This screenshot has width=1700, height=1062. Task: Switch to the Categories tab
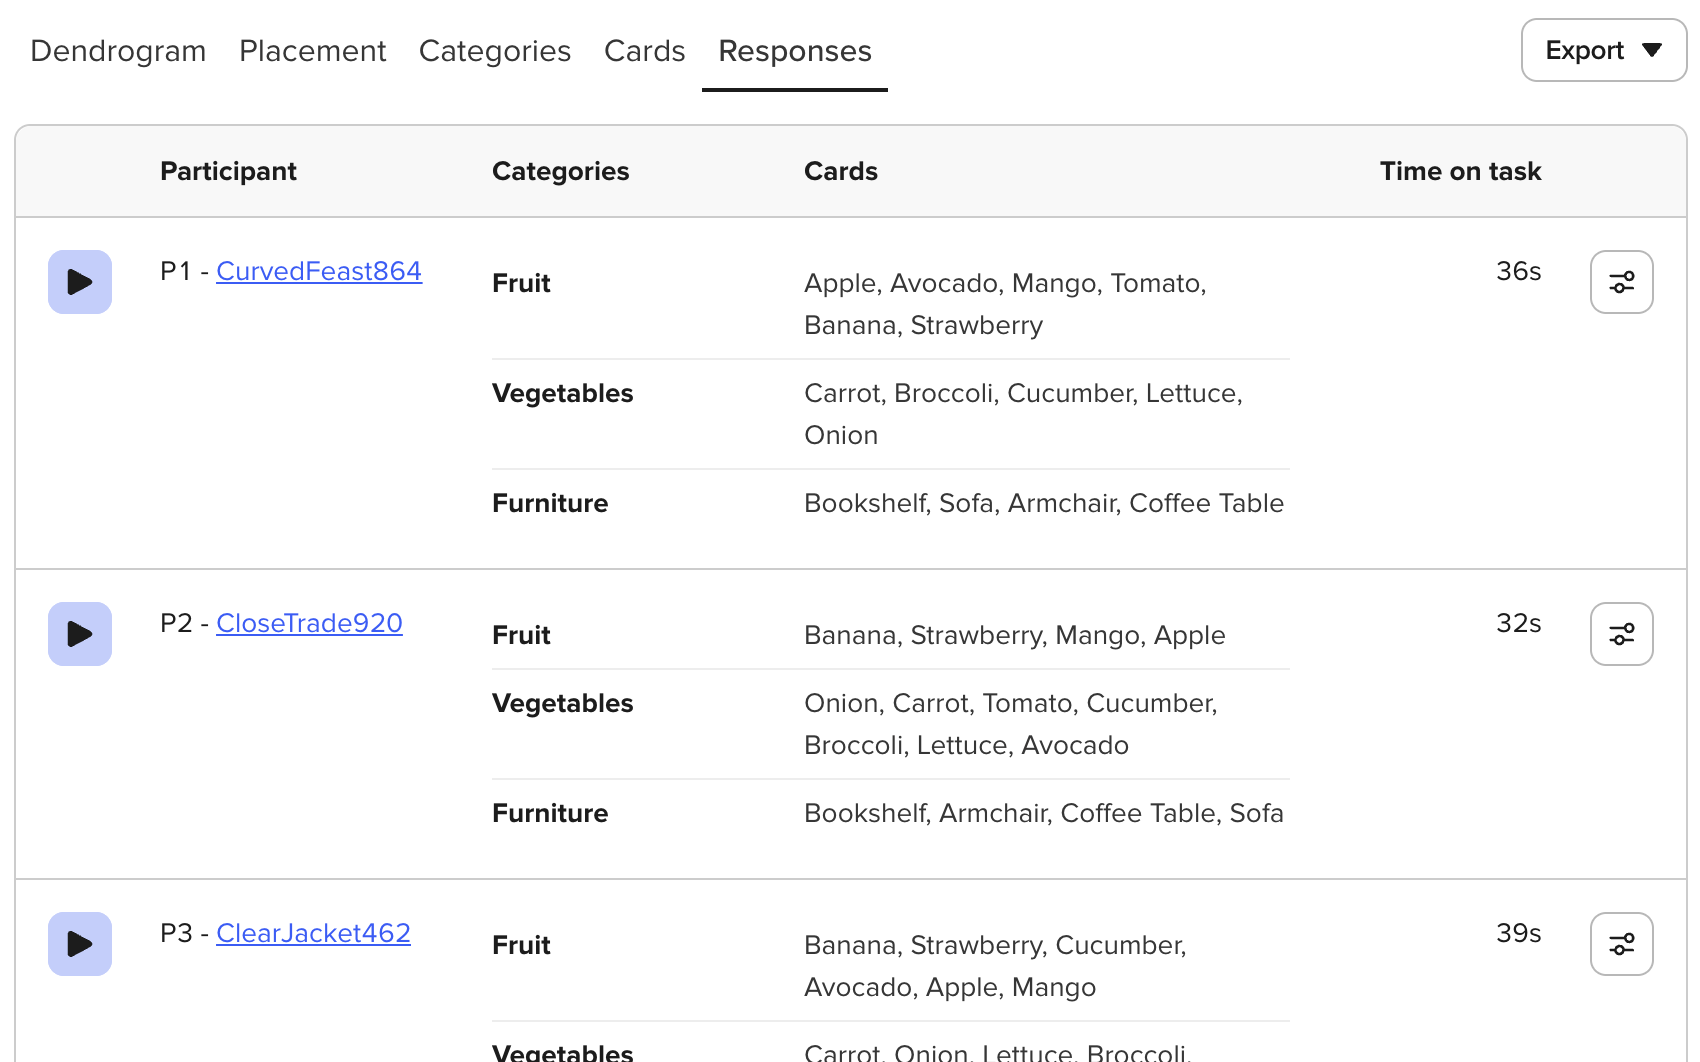click(495, 51)
